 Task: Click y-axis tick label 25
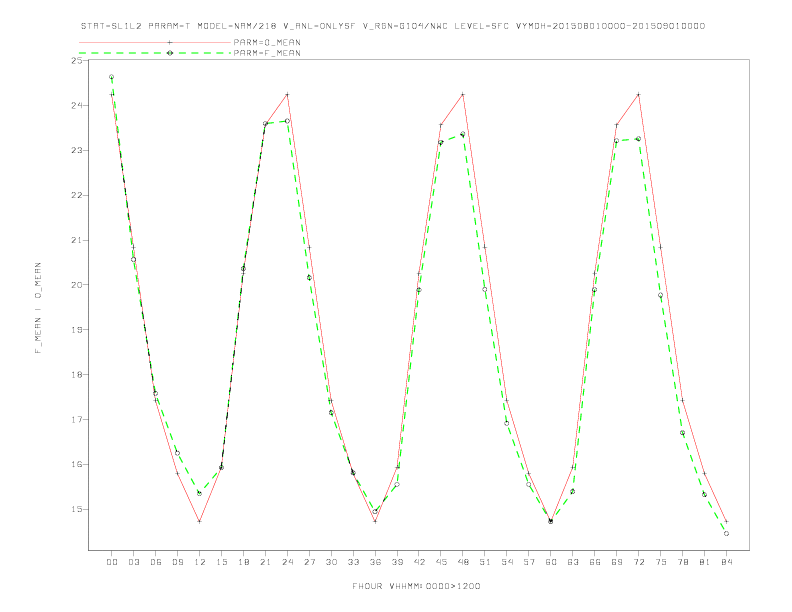tap(77, 61)
